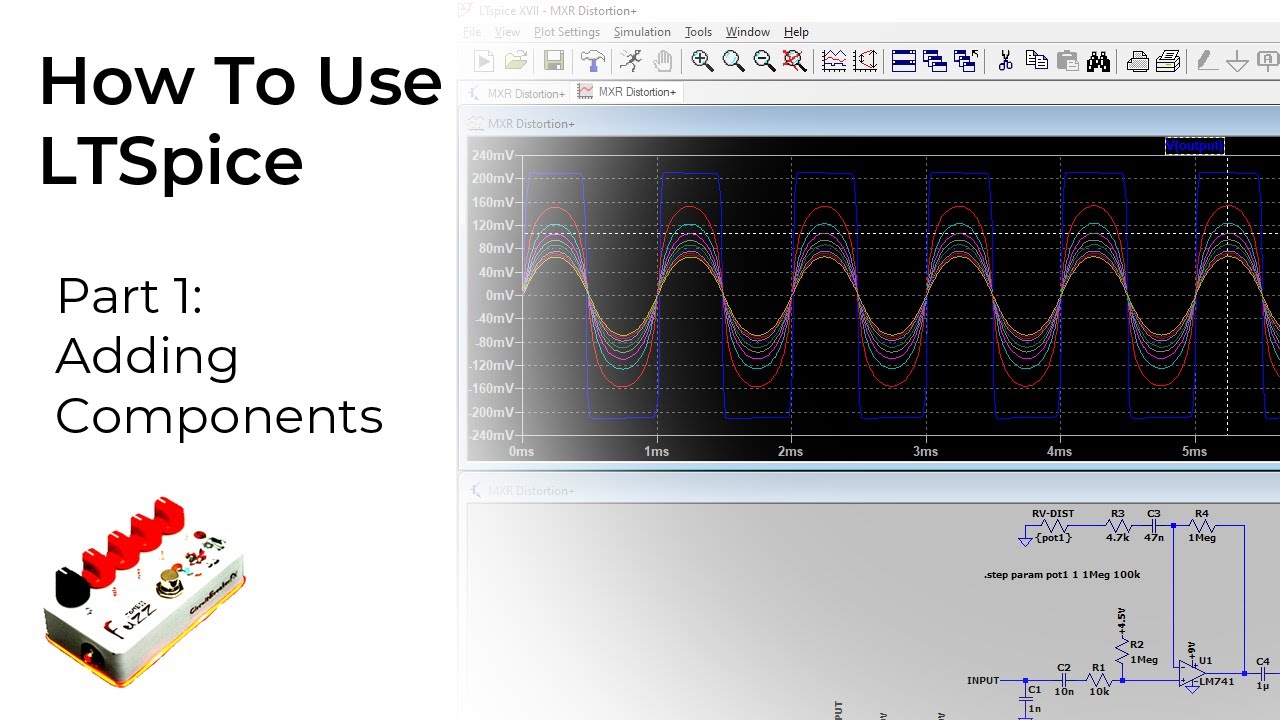Screen dimensions: 1280x720
Task: Open the Simulation menu
Action: click(642, 32)
